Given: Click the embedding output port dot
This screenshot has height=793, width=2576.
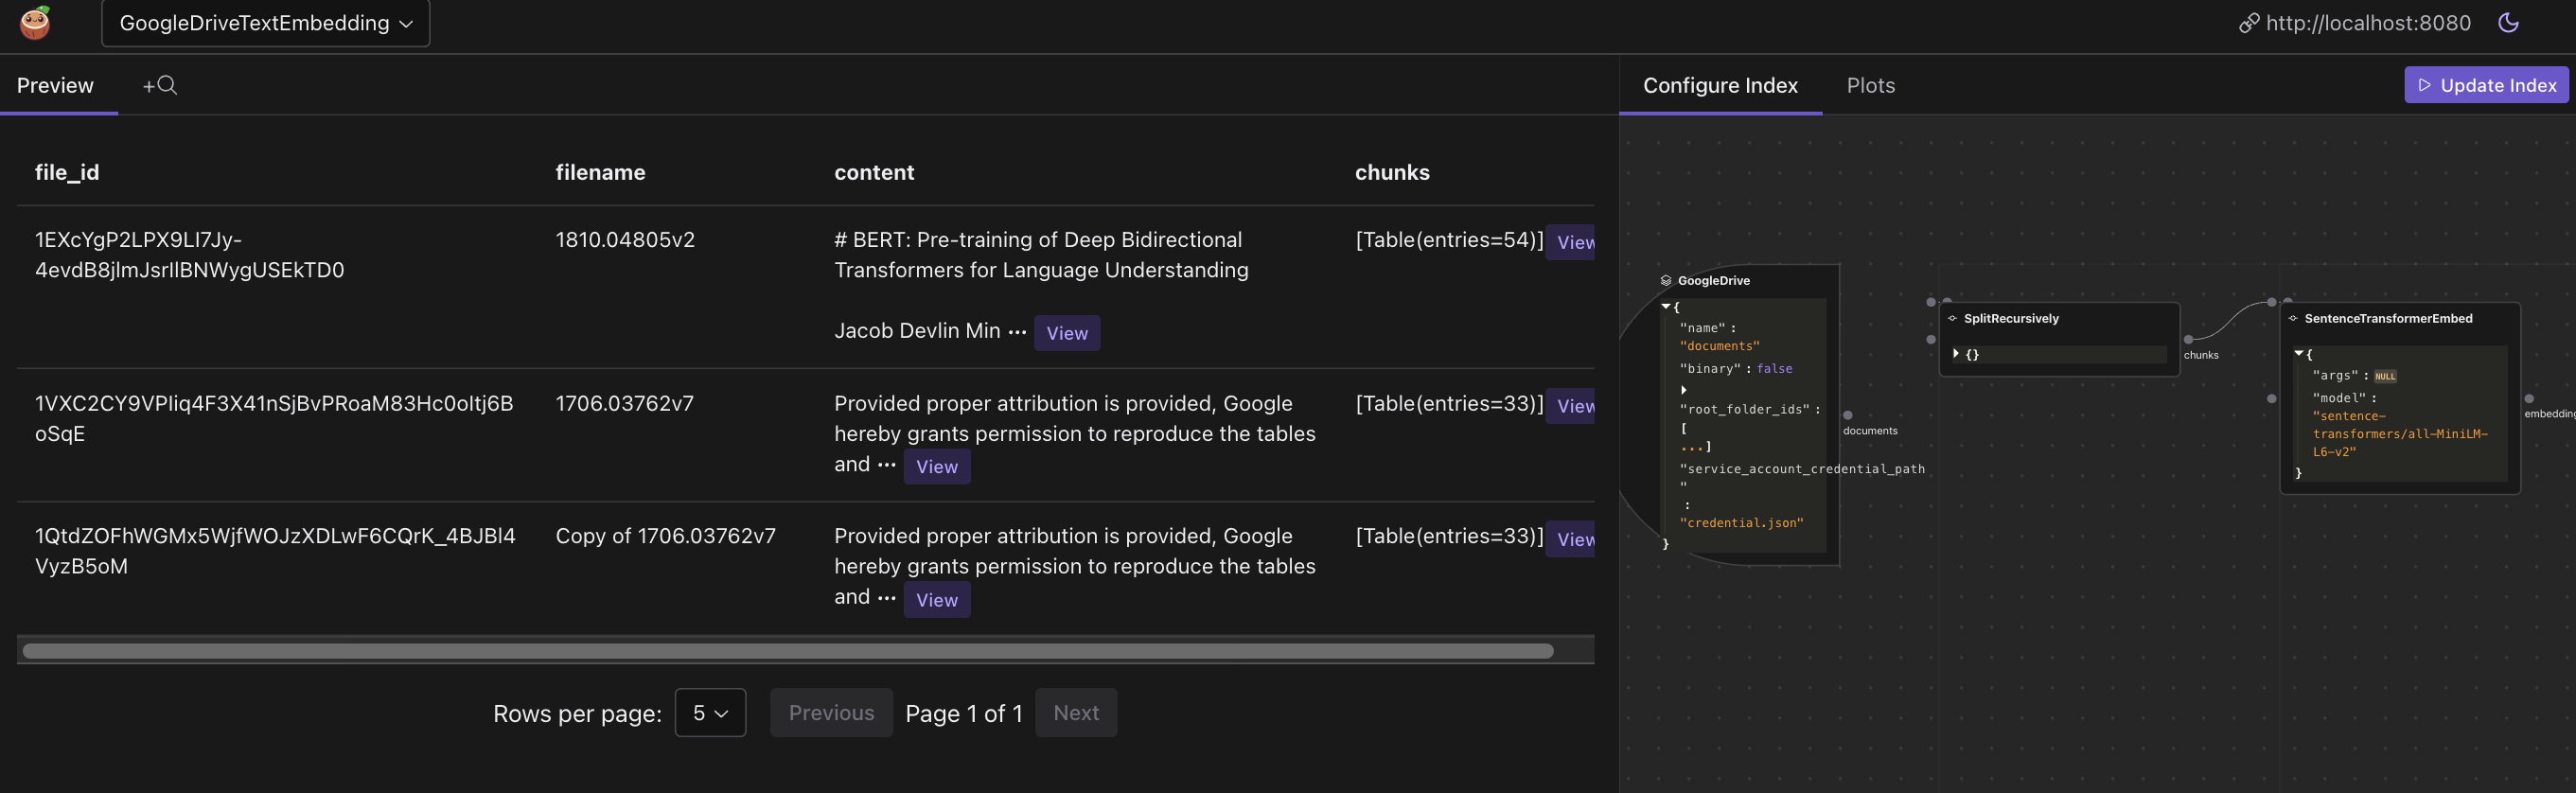Looking at the screenshot, I should (2530, 399).
